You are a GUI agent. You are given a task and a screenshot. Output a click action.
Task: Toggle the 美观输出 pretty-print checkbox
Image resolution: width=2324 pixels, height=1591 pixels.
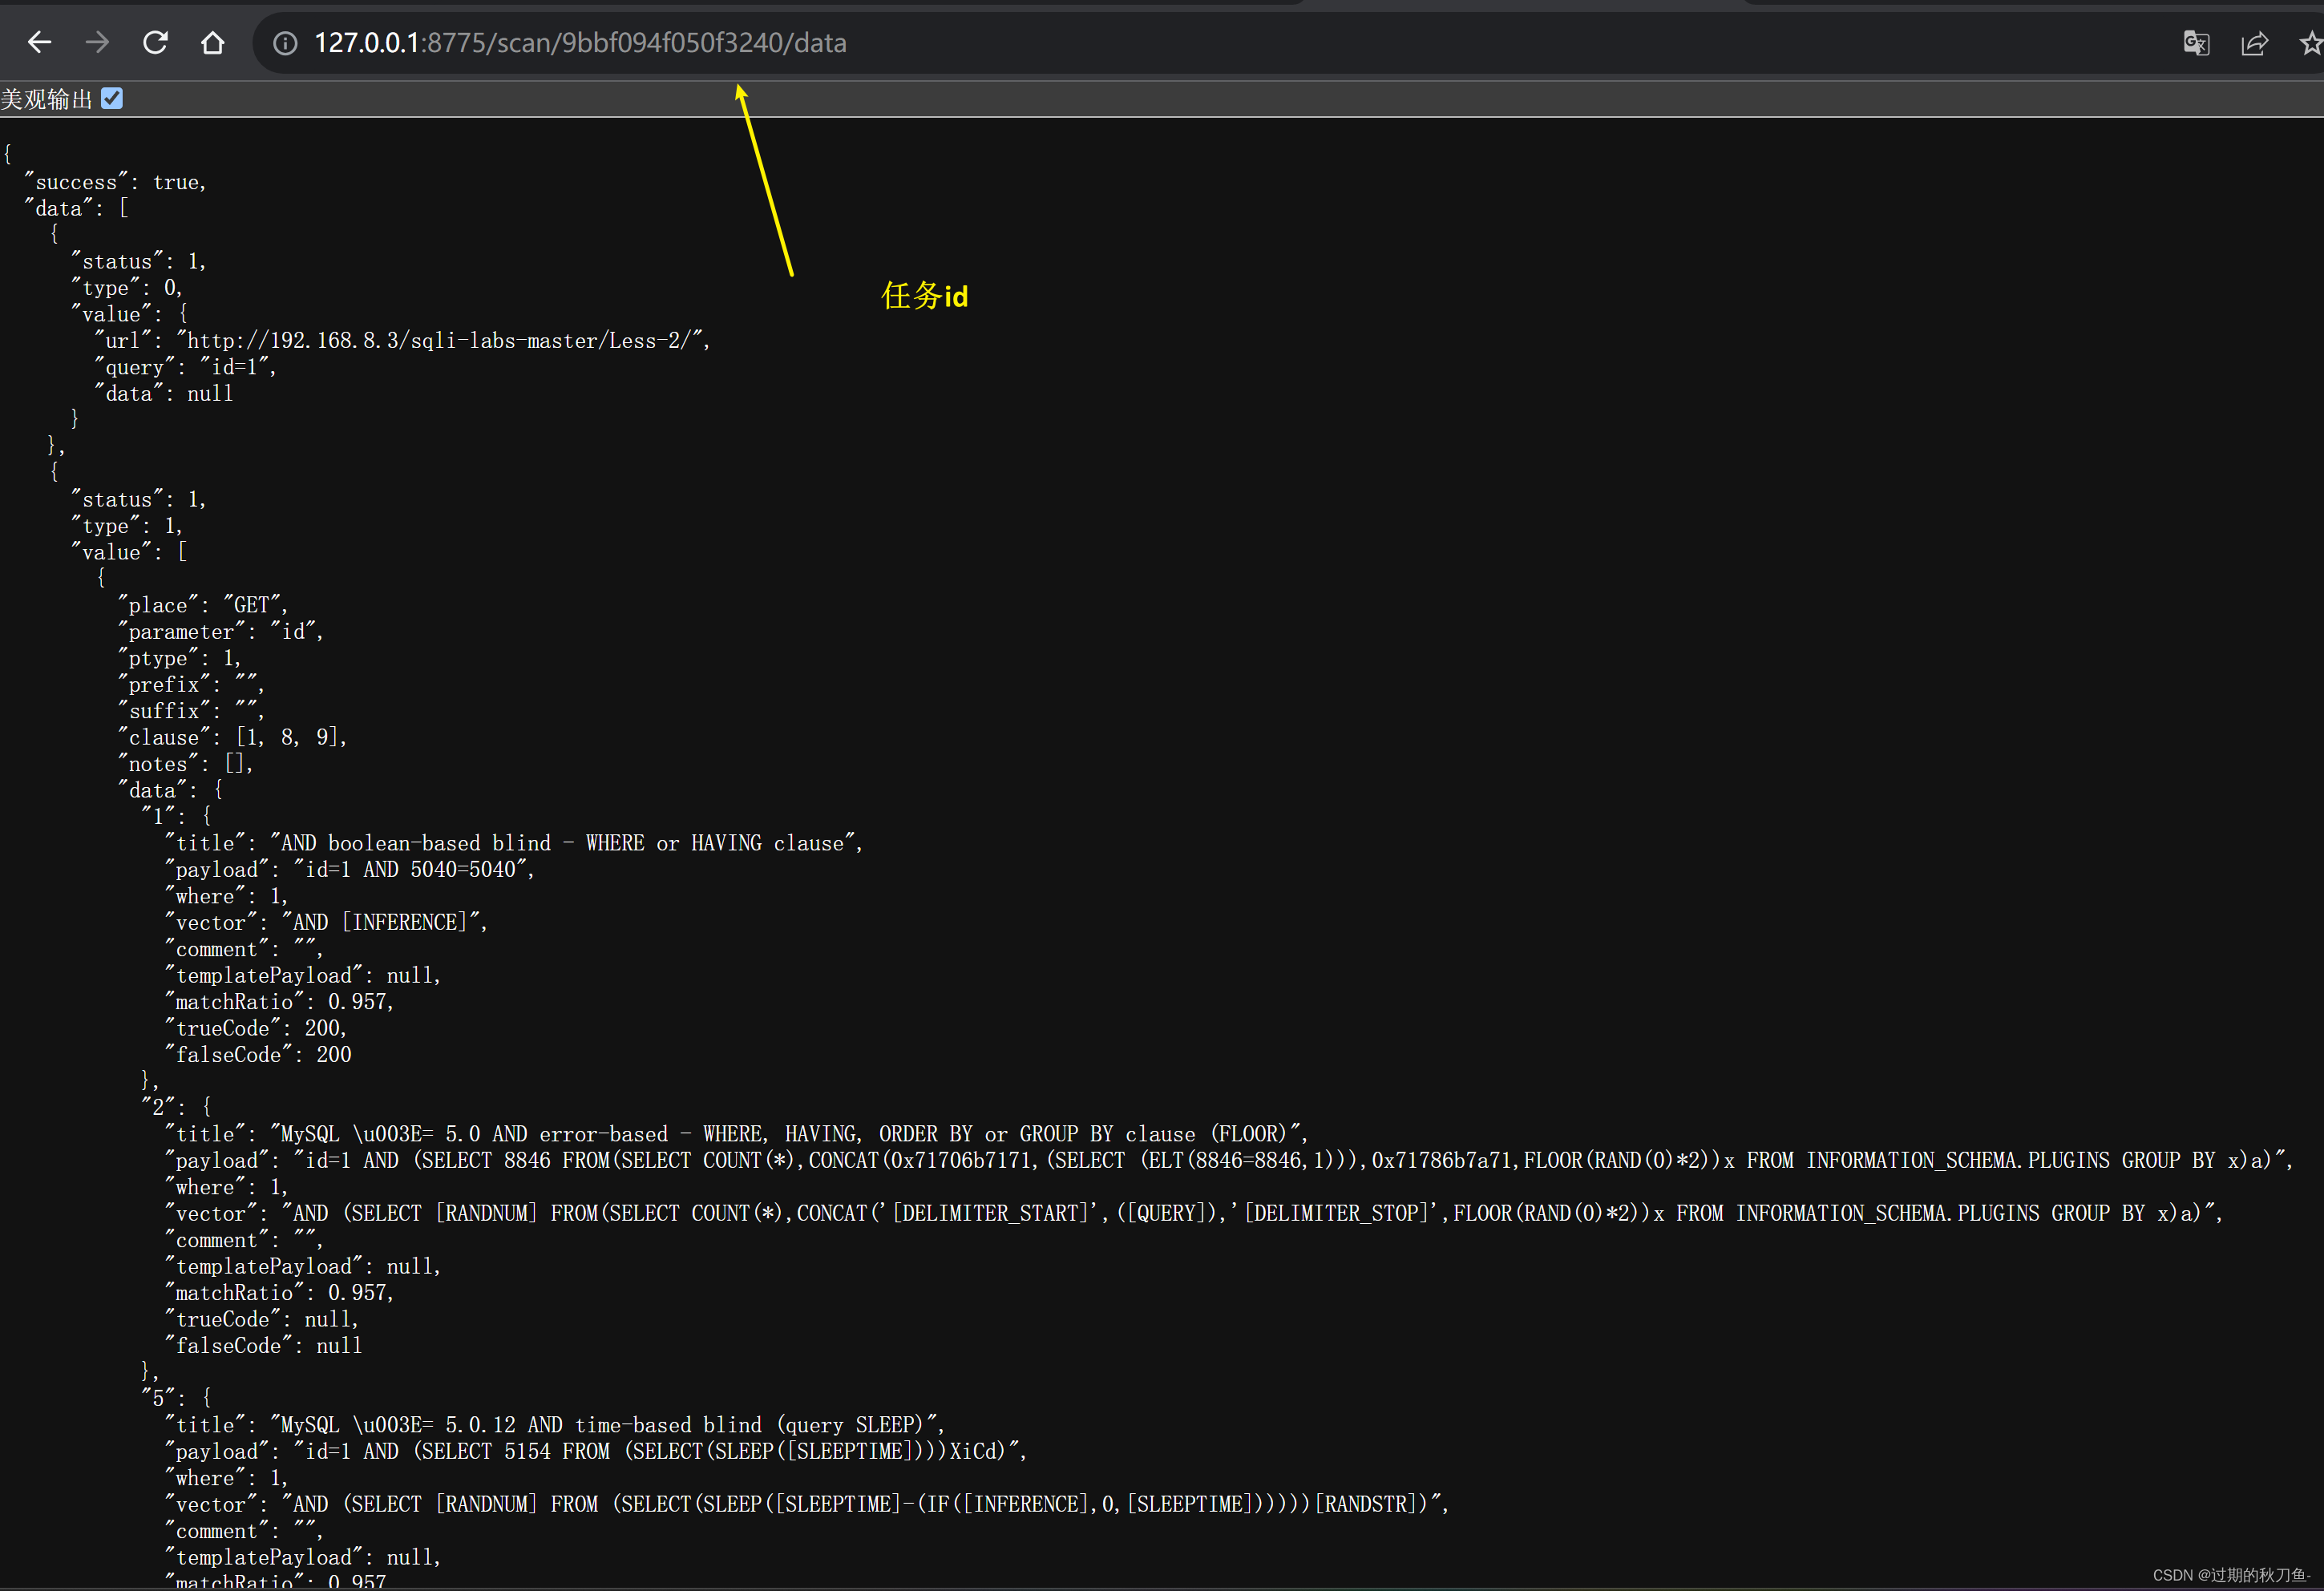pos(112,98)
